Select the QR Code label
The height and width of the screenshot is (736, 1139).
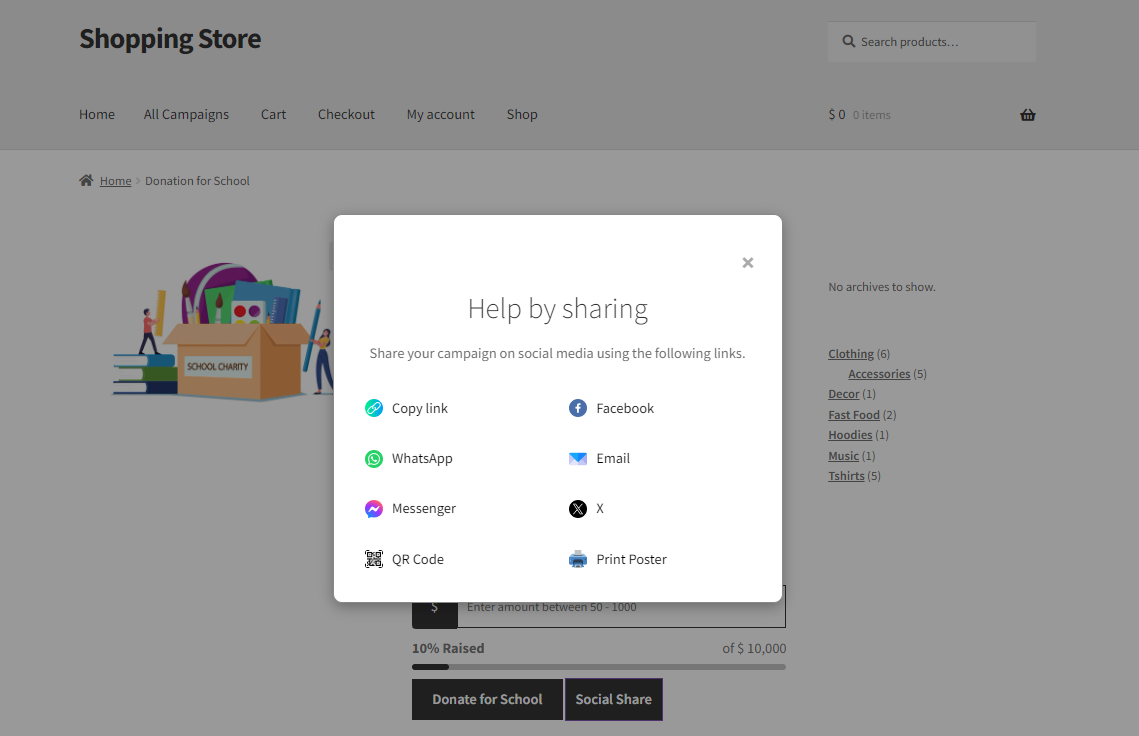[x=418, y=559]
